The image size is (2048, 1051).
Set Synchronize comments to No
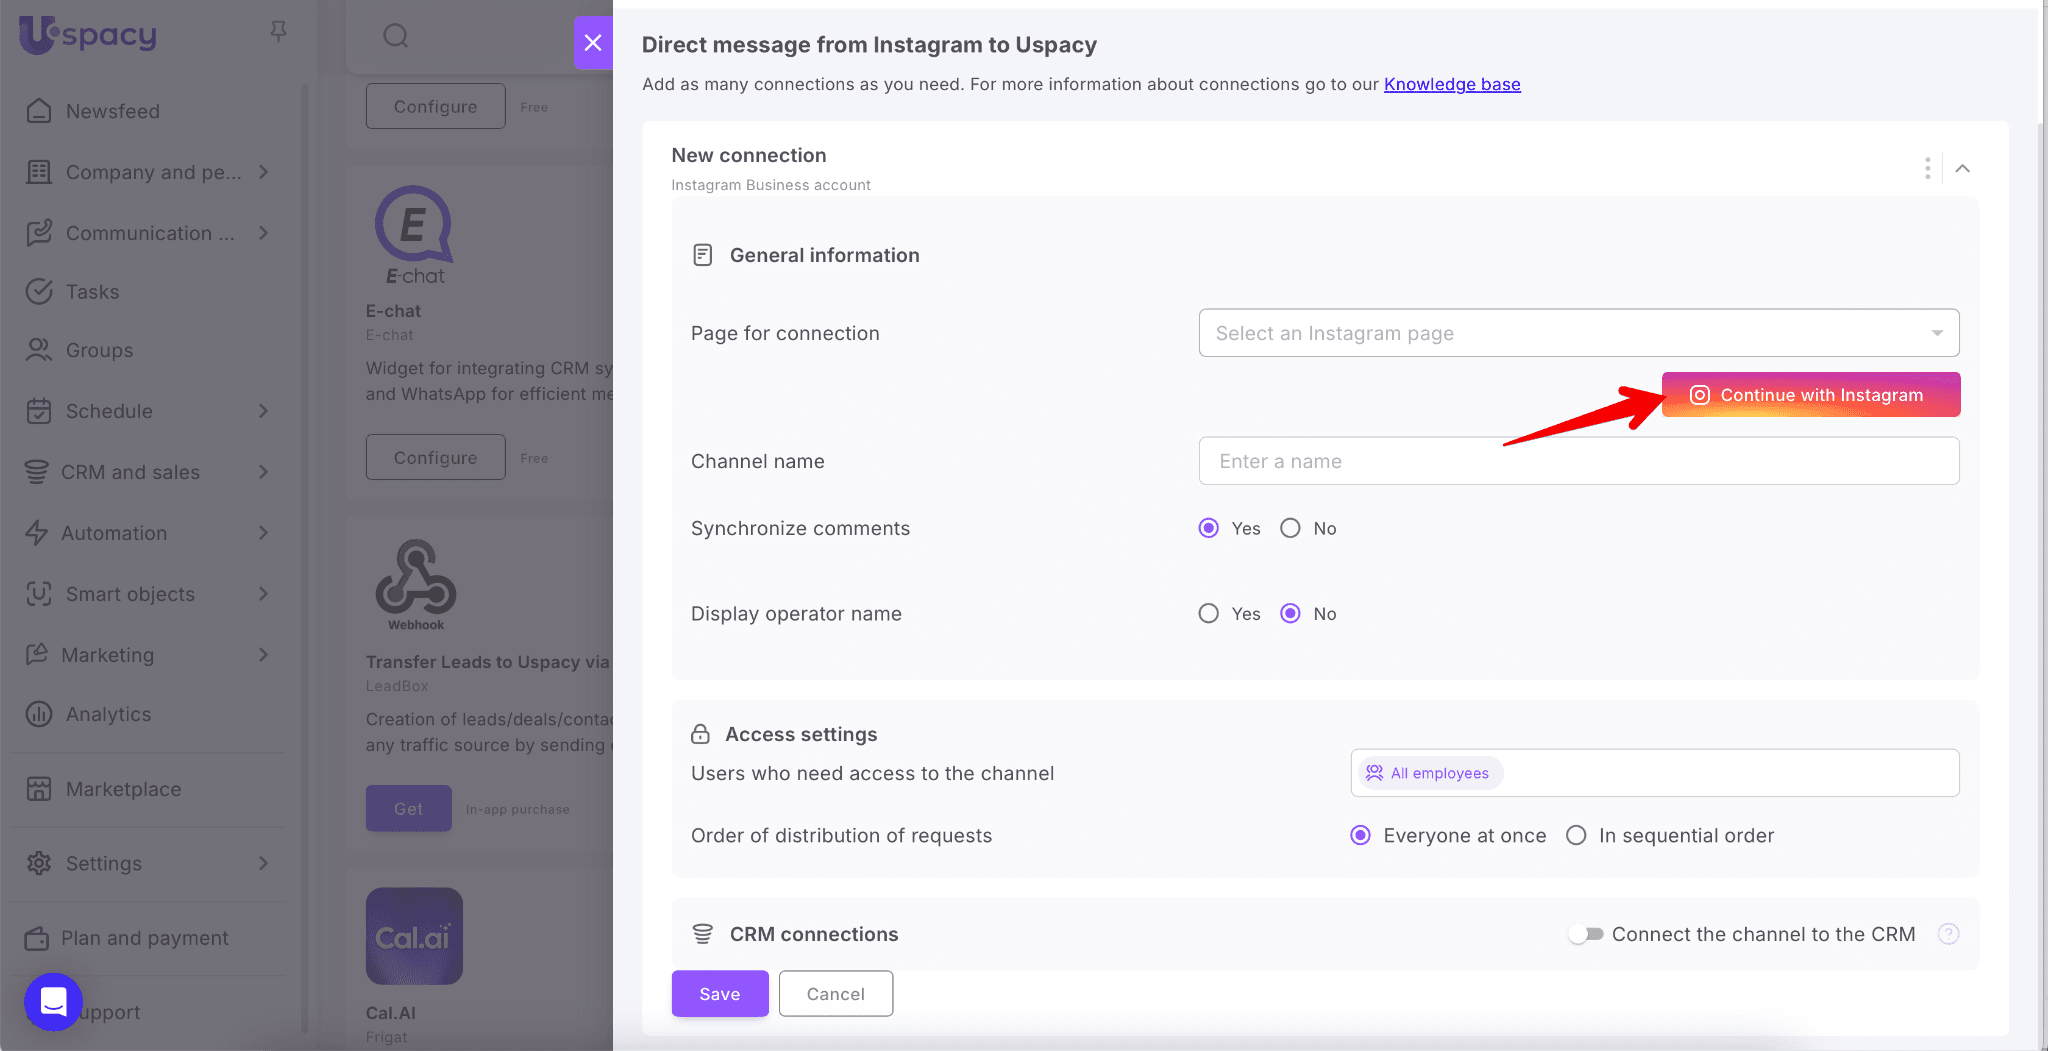[x=1290, y=528]
